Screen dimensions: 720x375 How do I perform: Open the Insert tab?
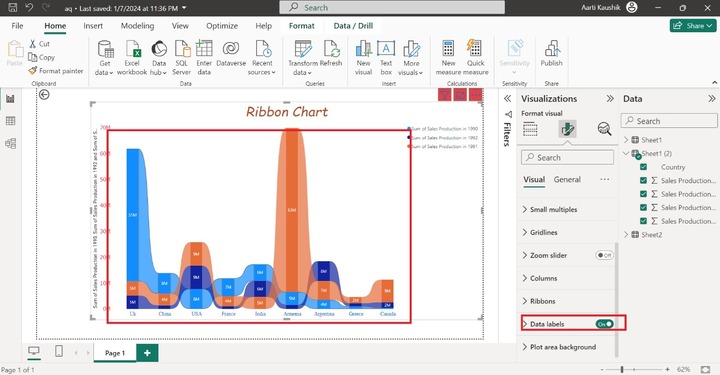(x=93, y=26)
